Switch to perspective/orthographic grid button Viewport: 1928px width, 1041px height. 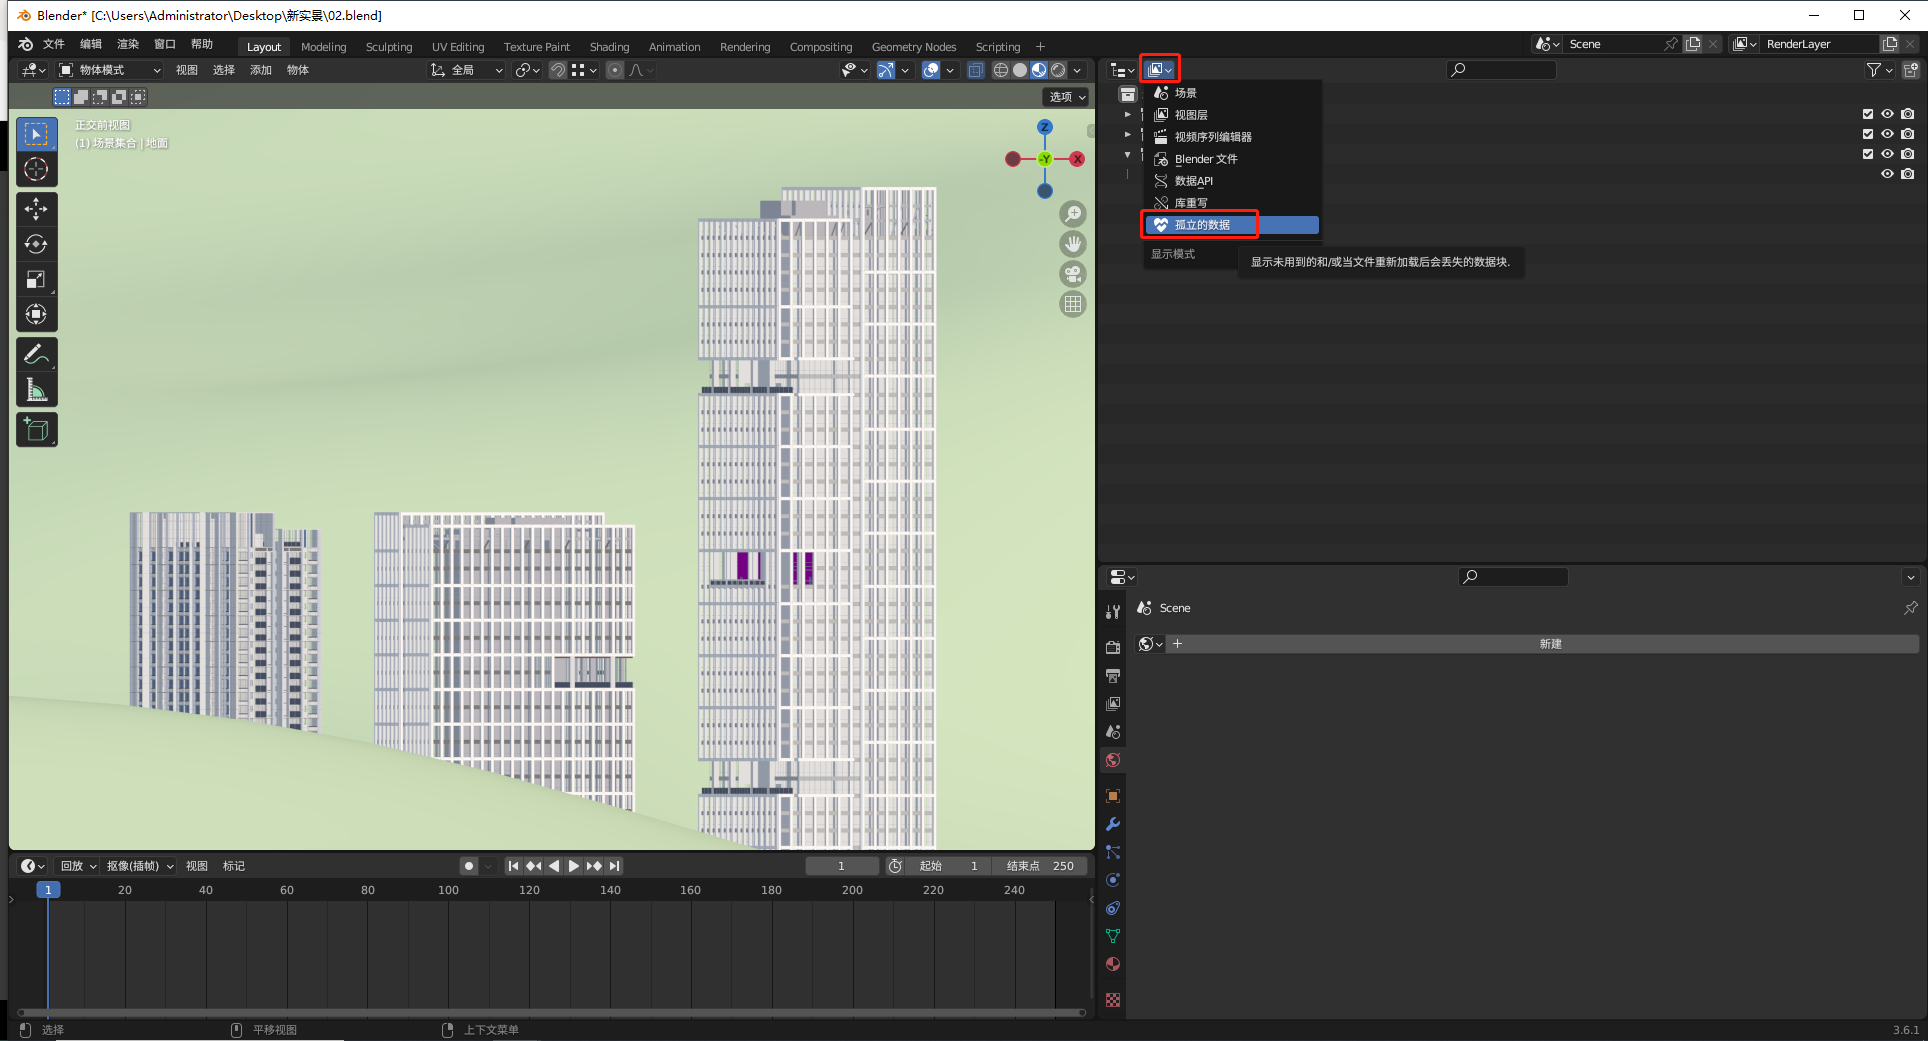click(x=1073, y=304)
